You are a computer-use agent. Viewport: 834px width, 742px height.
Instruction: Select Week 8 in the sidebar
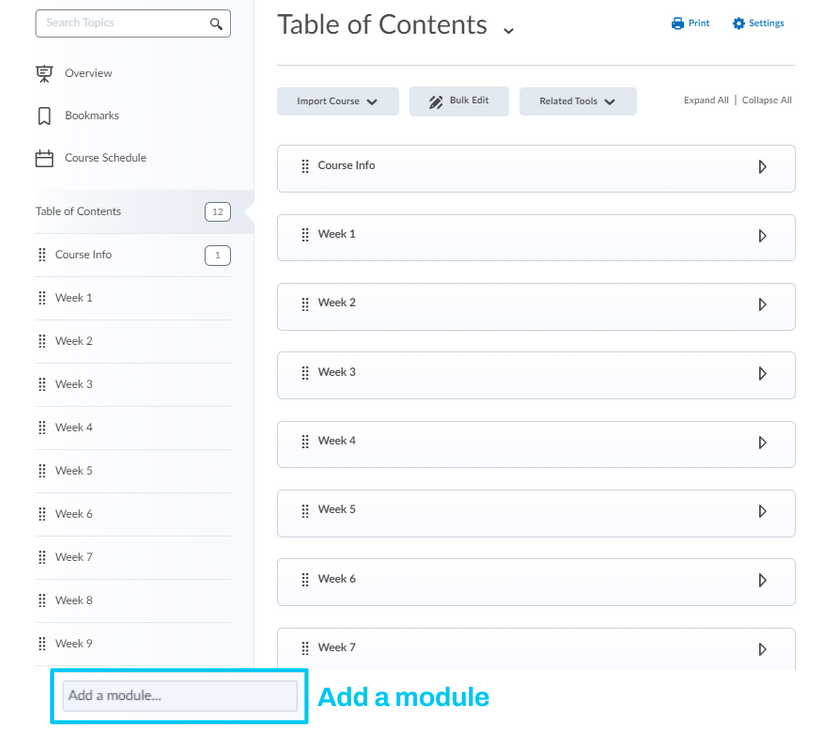click(74, 601)
